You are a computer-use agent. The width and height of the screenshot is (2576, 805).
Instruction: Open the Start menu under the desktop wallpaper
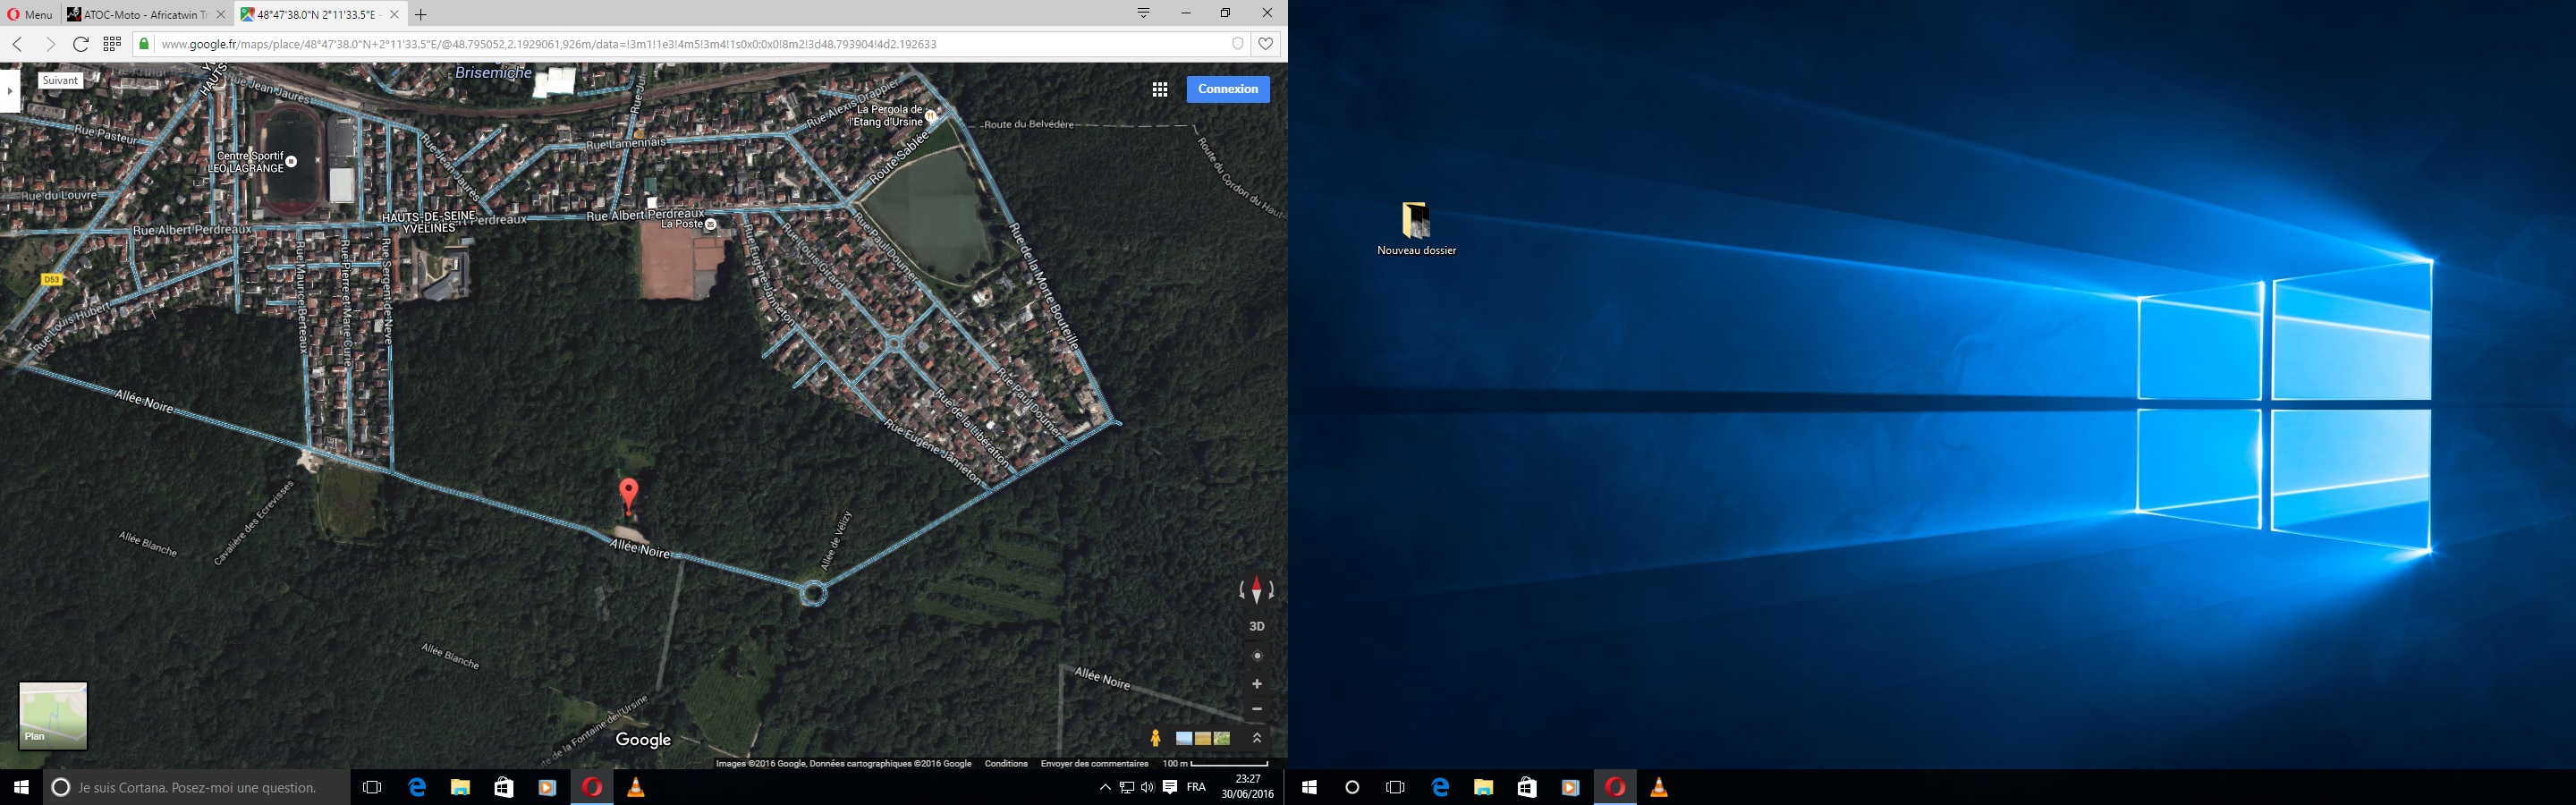point(1309,787)
